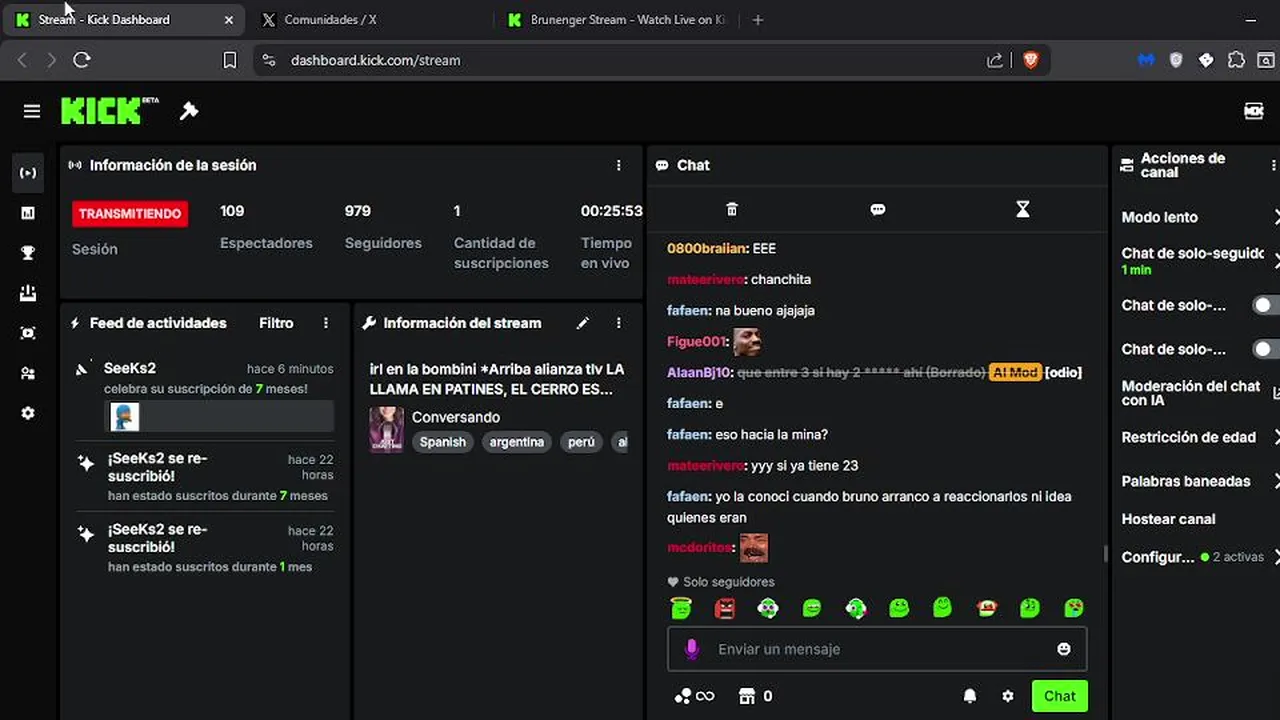This screenshot has height=720, width=1280.
Task: Open the settings gear in the left sidebar
Action: 28,413
